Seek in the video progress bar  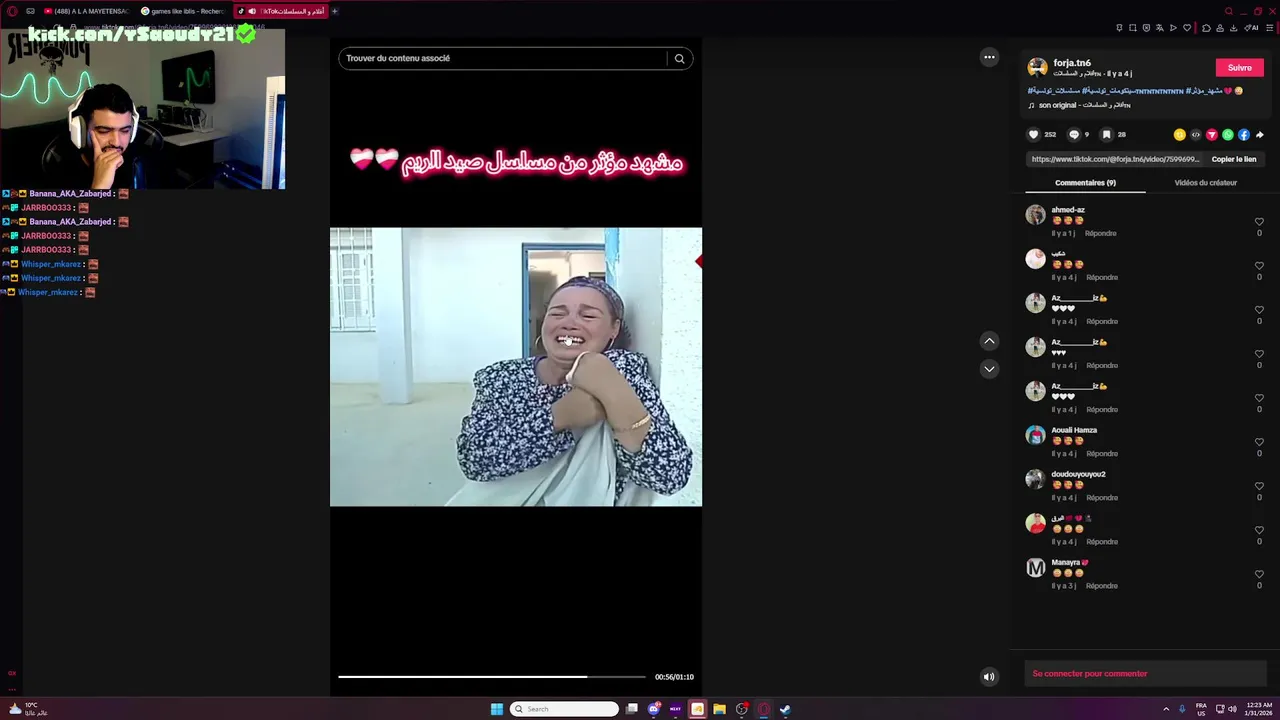pos(492,677)
